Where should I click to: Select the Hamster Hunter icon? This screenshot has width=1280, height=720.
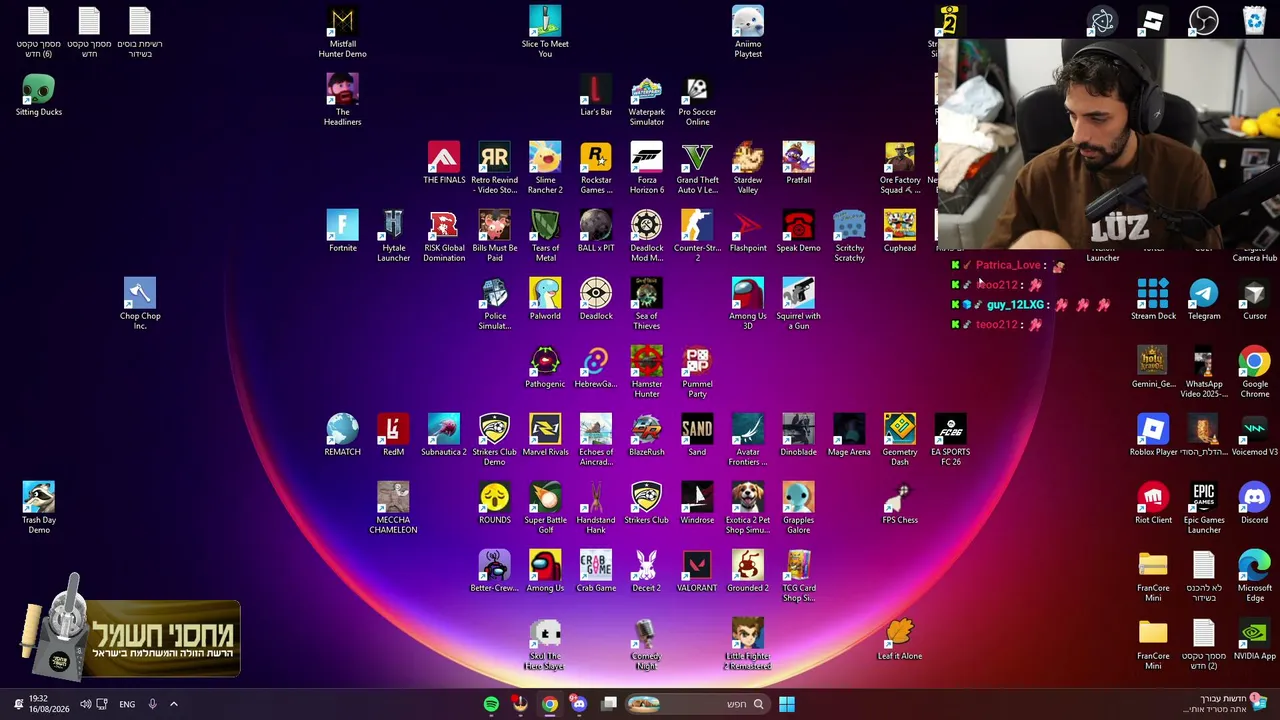coord(646,372)
